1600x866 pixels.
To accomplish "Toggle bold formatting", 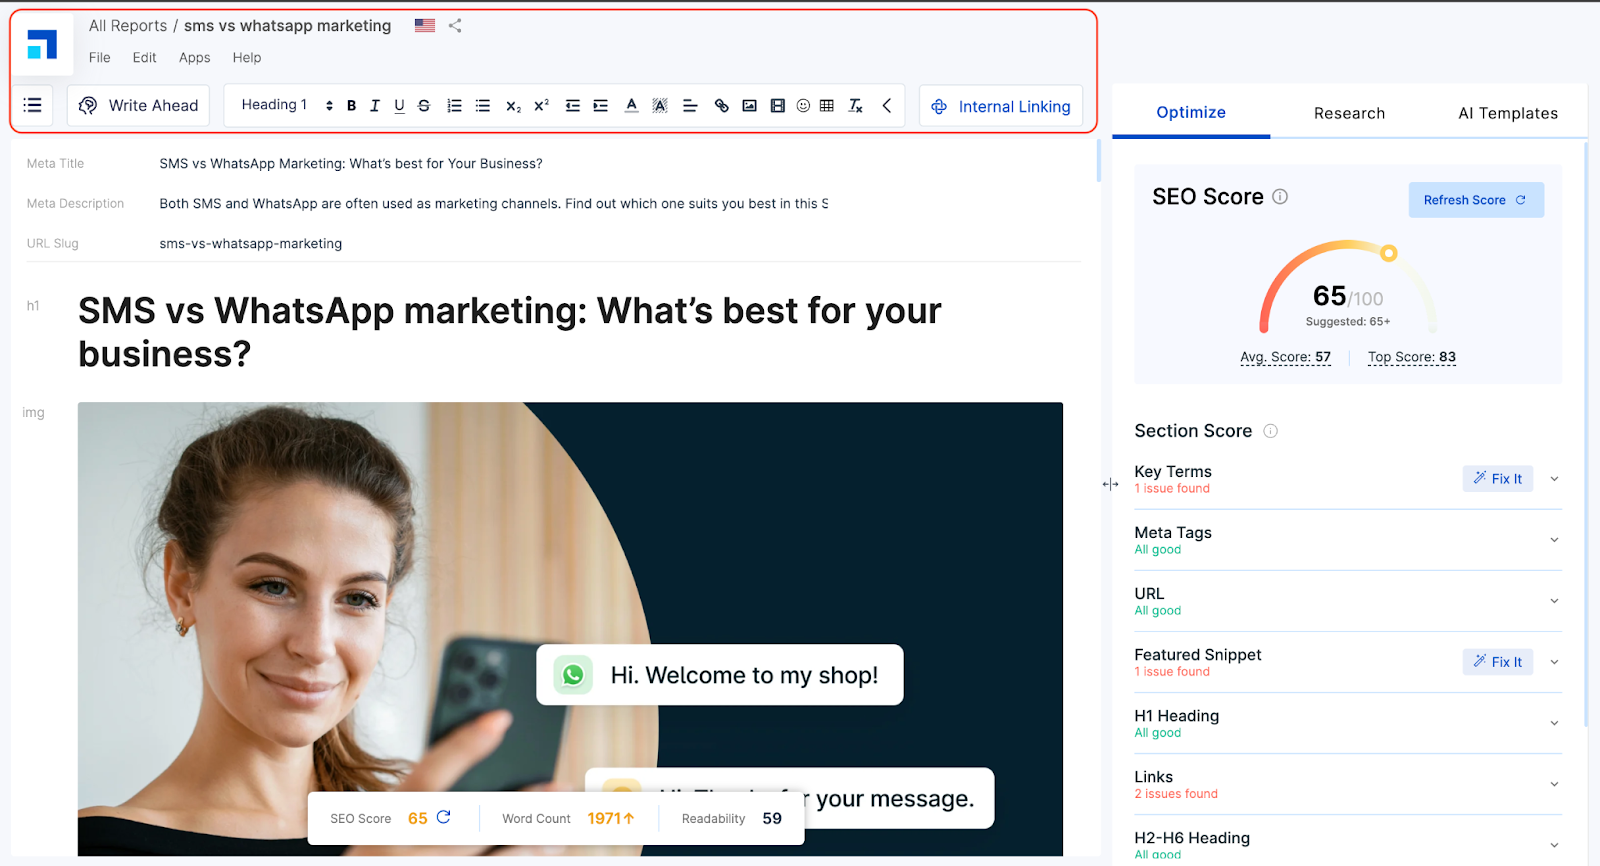I will [351, 106].
